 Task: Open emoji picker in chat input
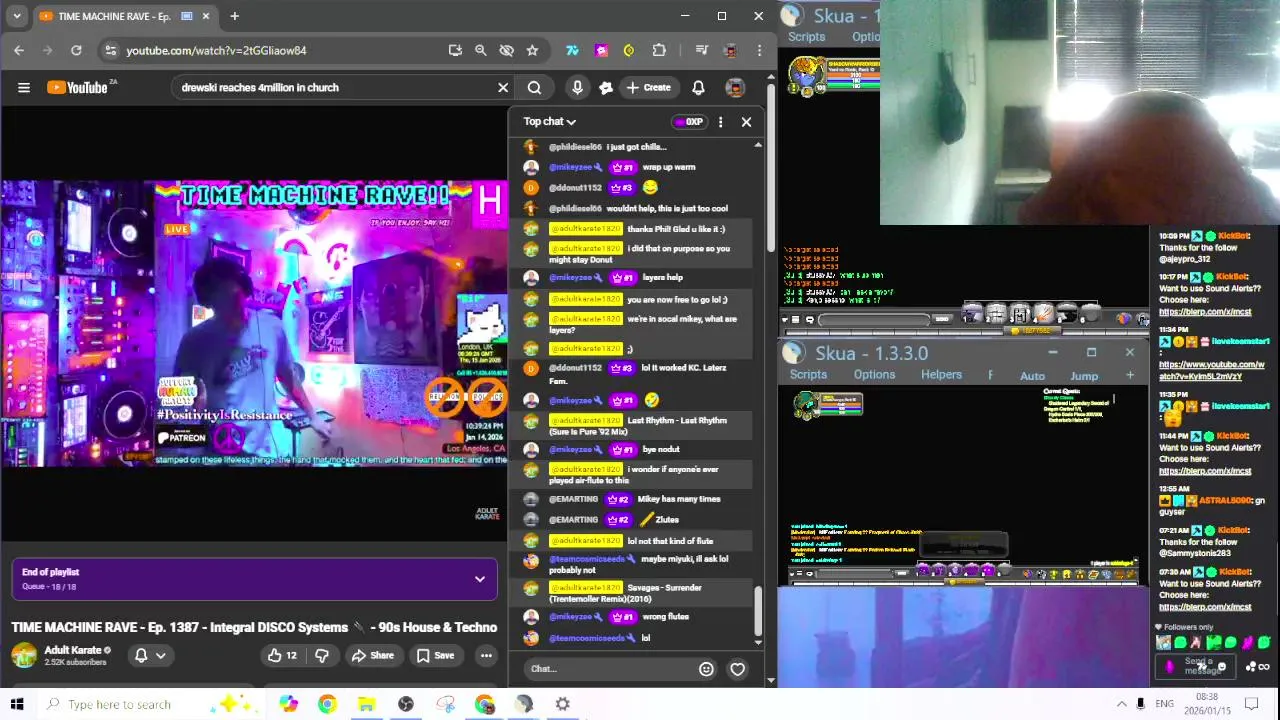[x=706, y=669]
